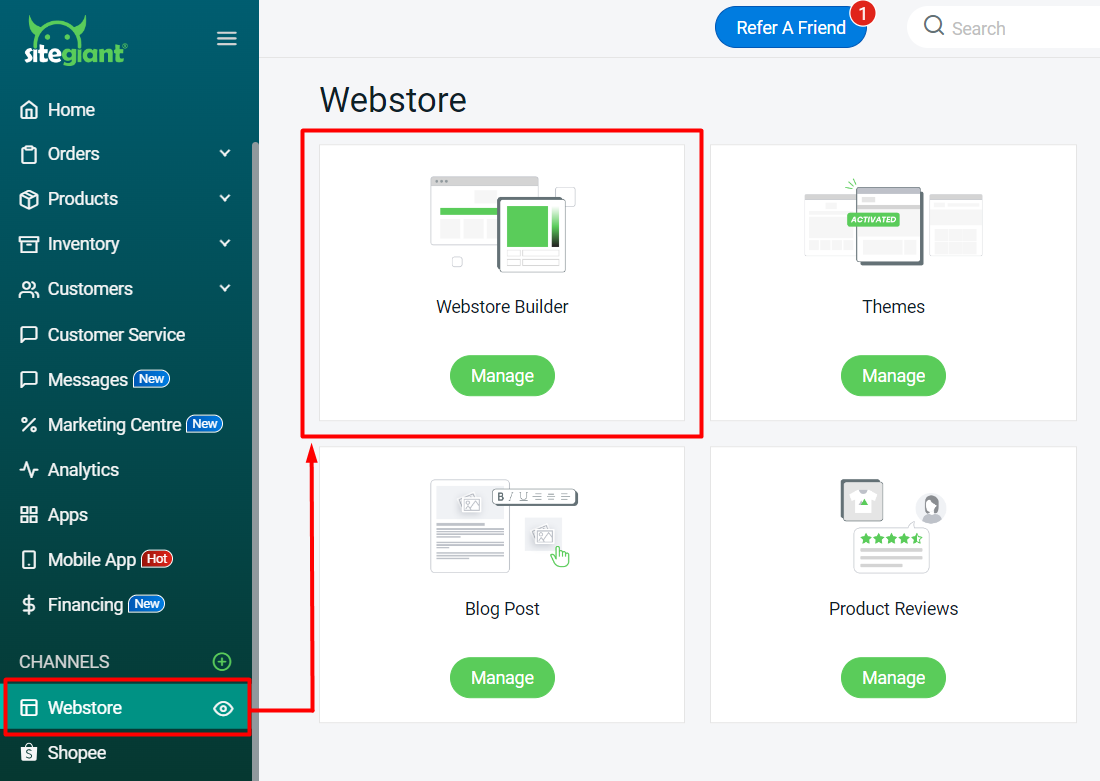1100x781 pixels.
Task: Click the Refer A Friend button
Action: click(790, 28)
